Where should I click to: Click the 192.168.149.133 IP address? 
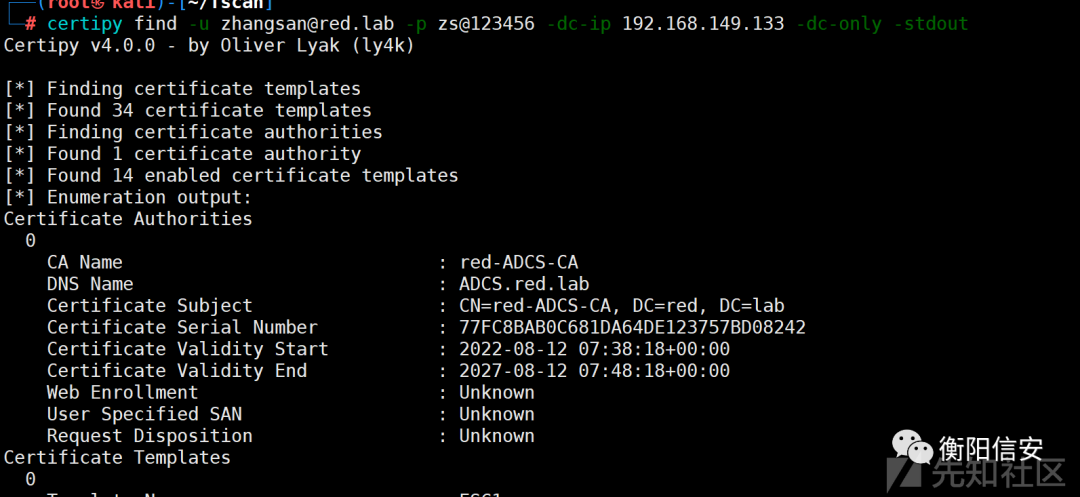coord(703,24)
